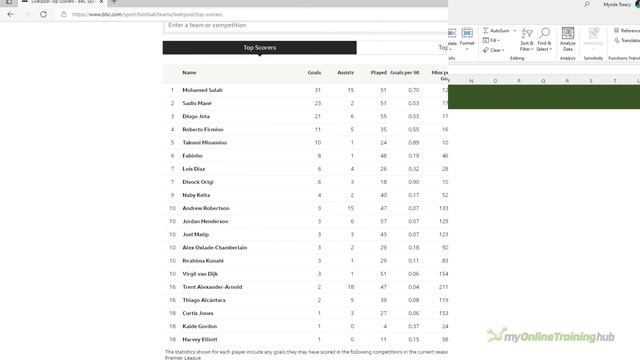
Task: Click Takumi Minamino player name
Action: [x=204, y=142]
